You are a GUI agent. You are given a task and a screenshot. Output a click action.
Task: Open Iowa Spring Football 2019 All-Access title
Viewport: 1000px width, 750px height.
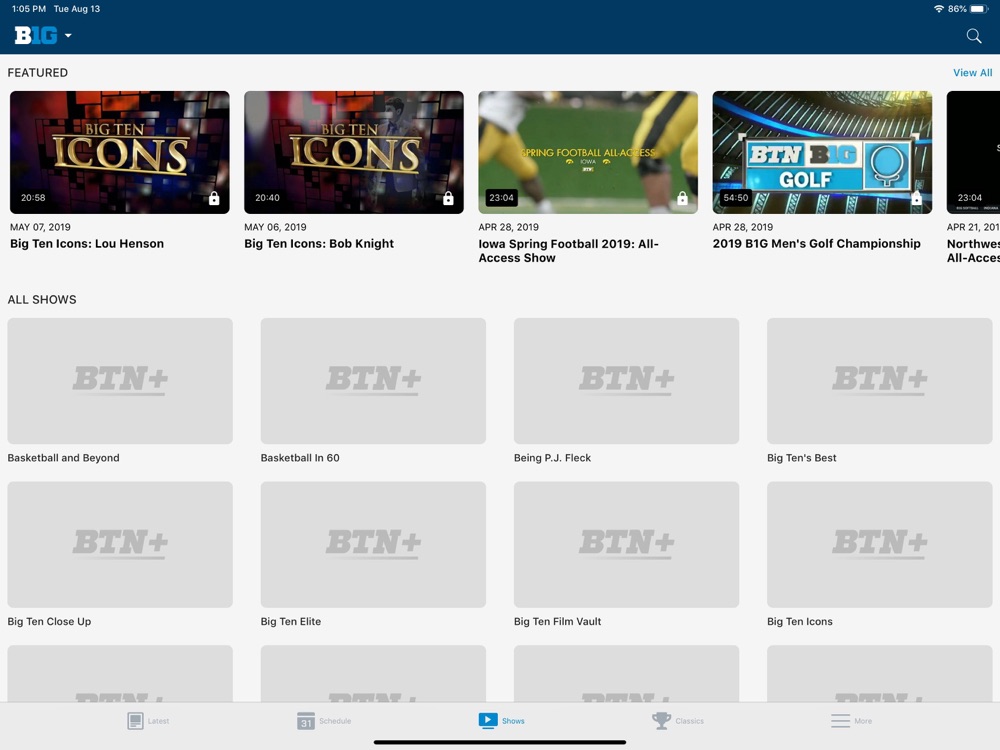[x=569, y=251]
